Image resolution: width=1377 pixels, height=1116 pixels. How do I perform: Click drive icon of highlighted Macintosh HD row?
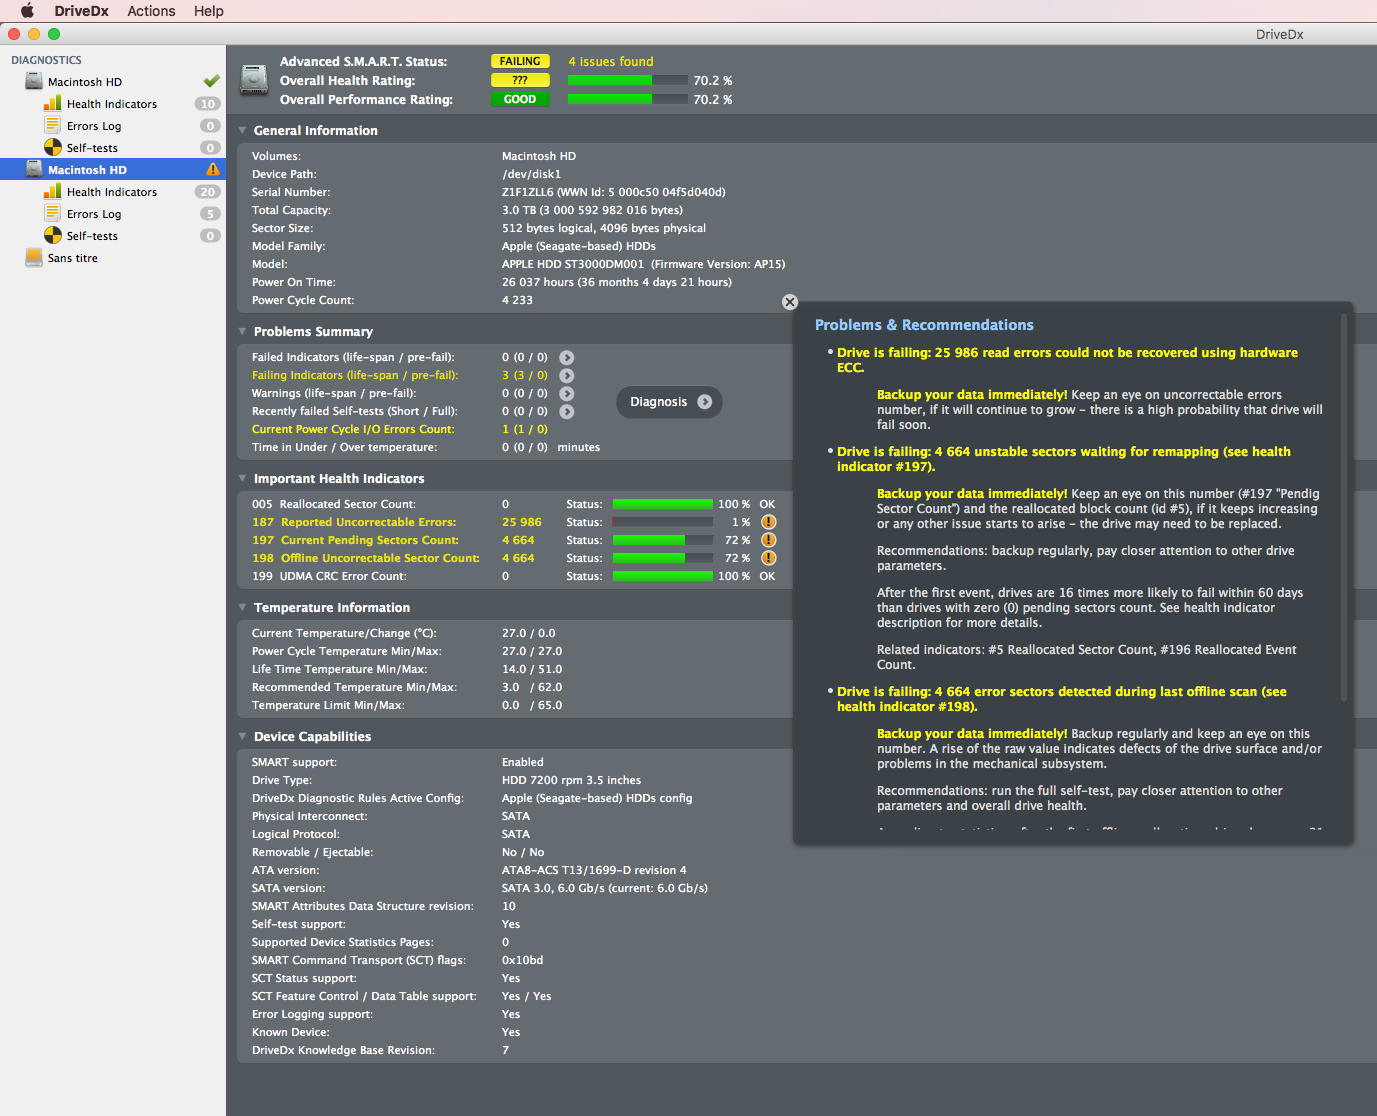coord(34,170)
